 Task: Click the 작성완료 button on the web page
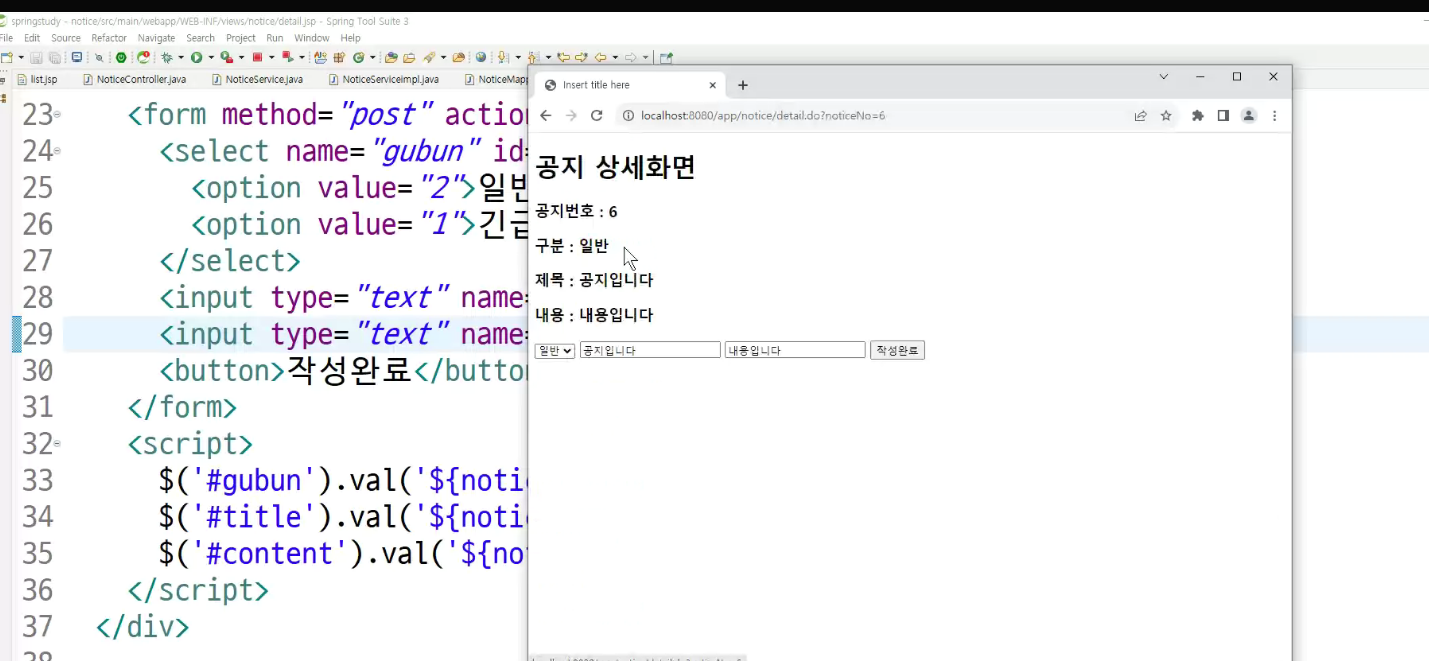(x=897, y=350)
